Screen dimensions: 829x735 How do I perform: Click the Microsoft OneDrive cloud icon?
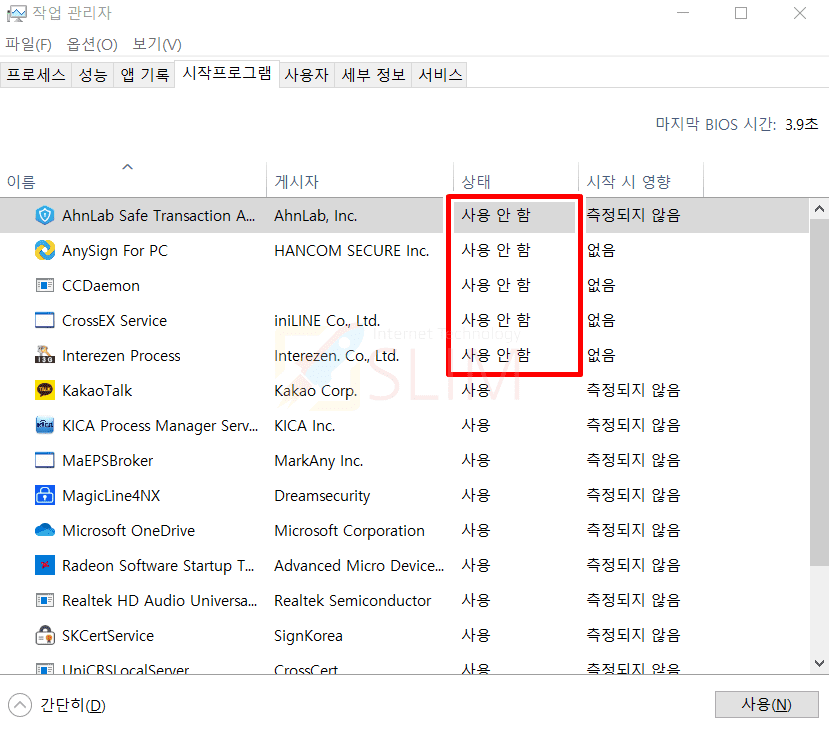(45, 530)
